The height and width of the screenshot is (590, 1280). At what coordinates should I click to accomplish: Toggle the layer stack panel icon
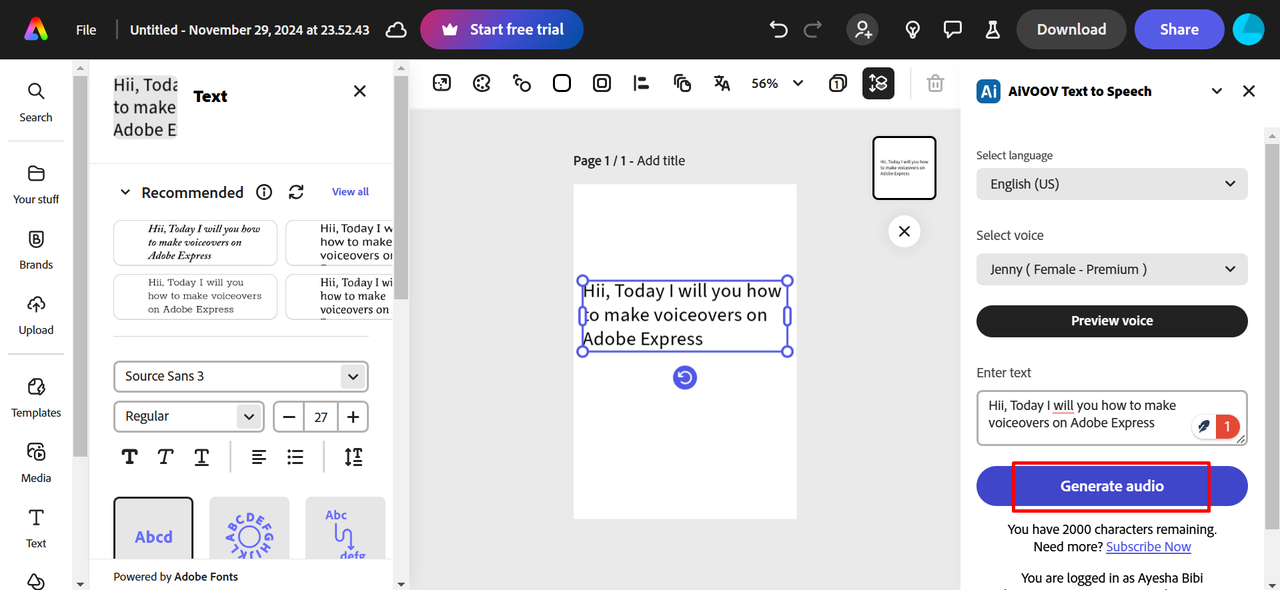tap(878, 83)
